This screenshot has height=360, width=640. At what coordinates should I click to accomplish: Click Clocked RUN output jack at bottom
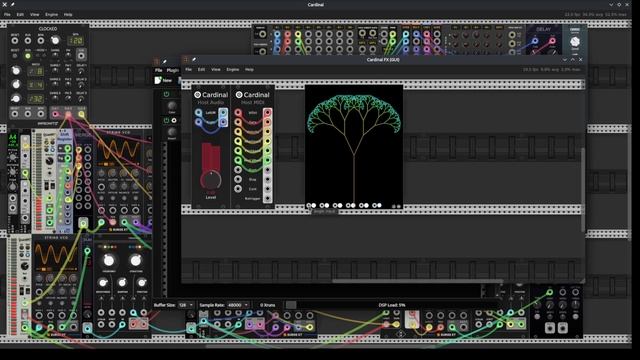click(28, 114)
